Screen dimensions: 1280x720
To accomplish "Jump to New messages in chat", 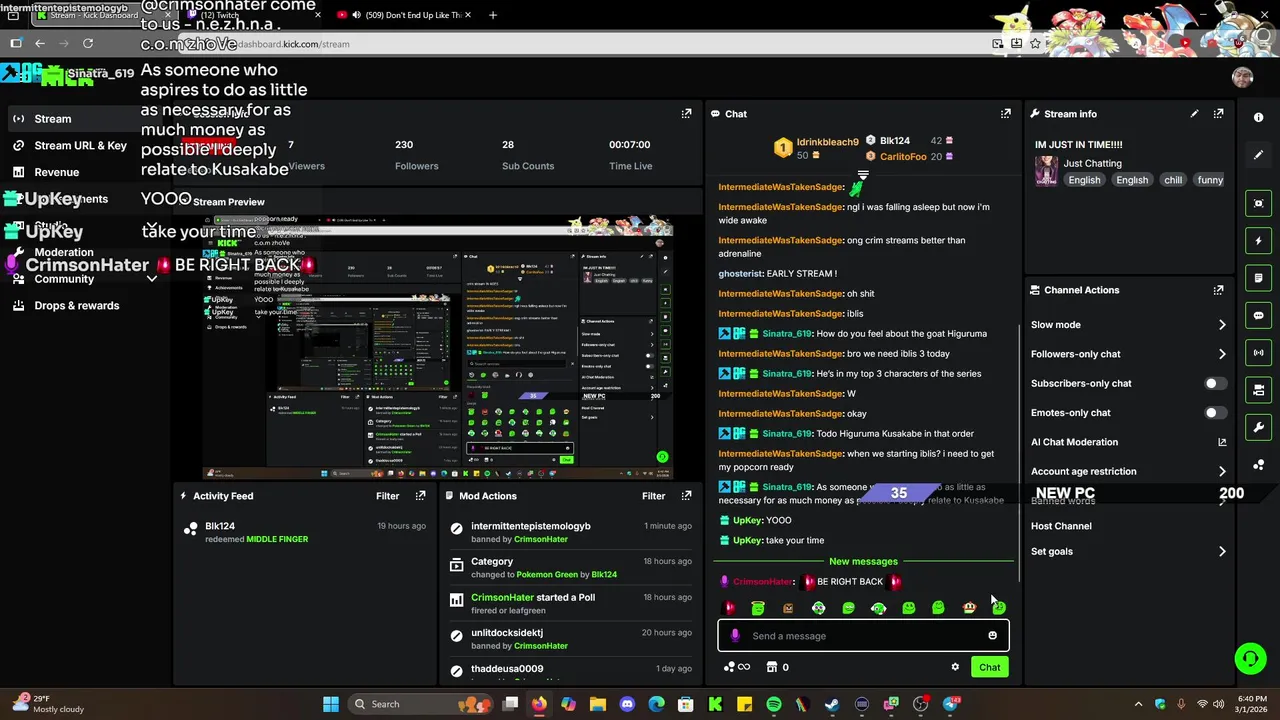I will tap(863, 561).
